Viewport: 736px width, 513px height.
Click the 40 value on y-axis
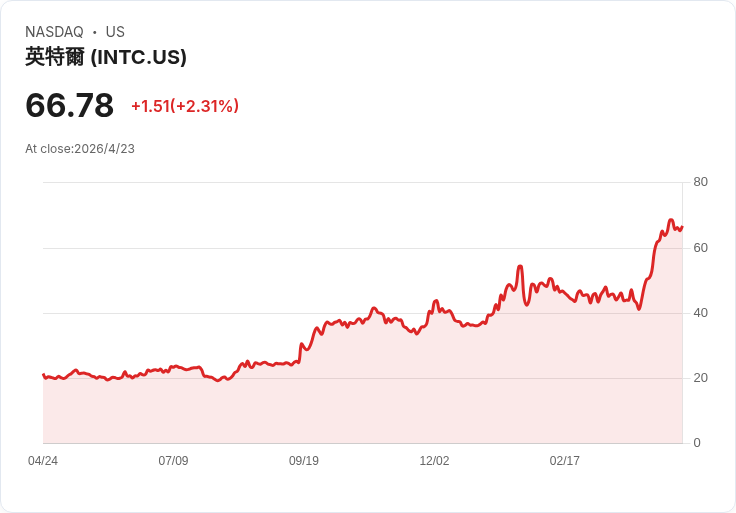pos(700,313)
